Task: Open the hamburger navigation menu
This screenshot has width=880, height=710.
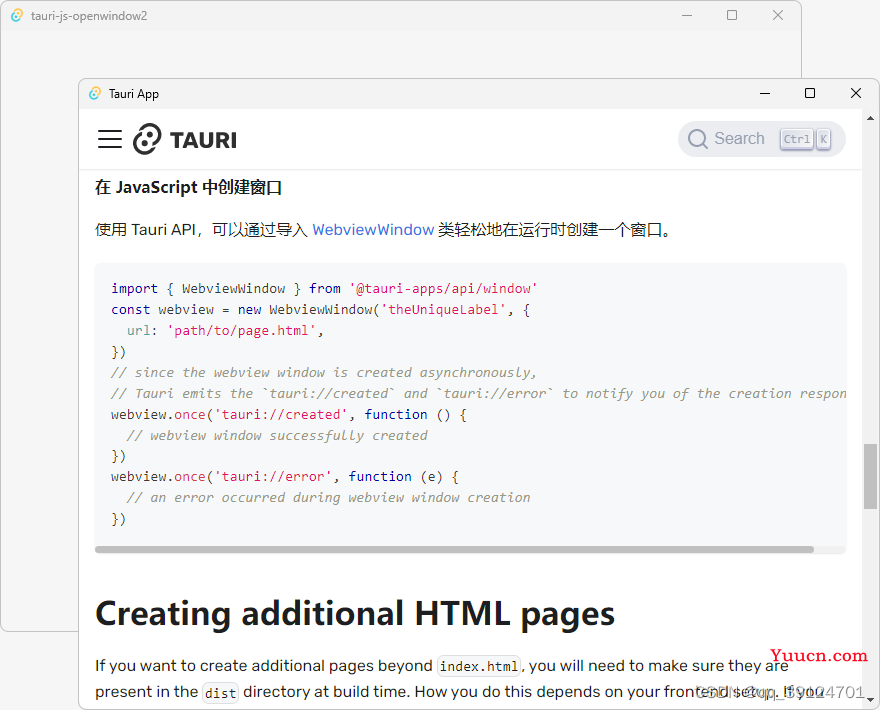Action: tap(109, 139)
